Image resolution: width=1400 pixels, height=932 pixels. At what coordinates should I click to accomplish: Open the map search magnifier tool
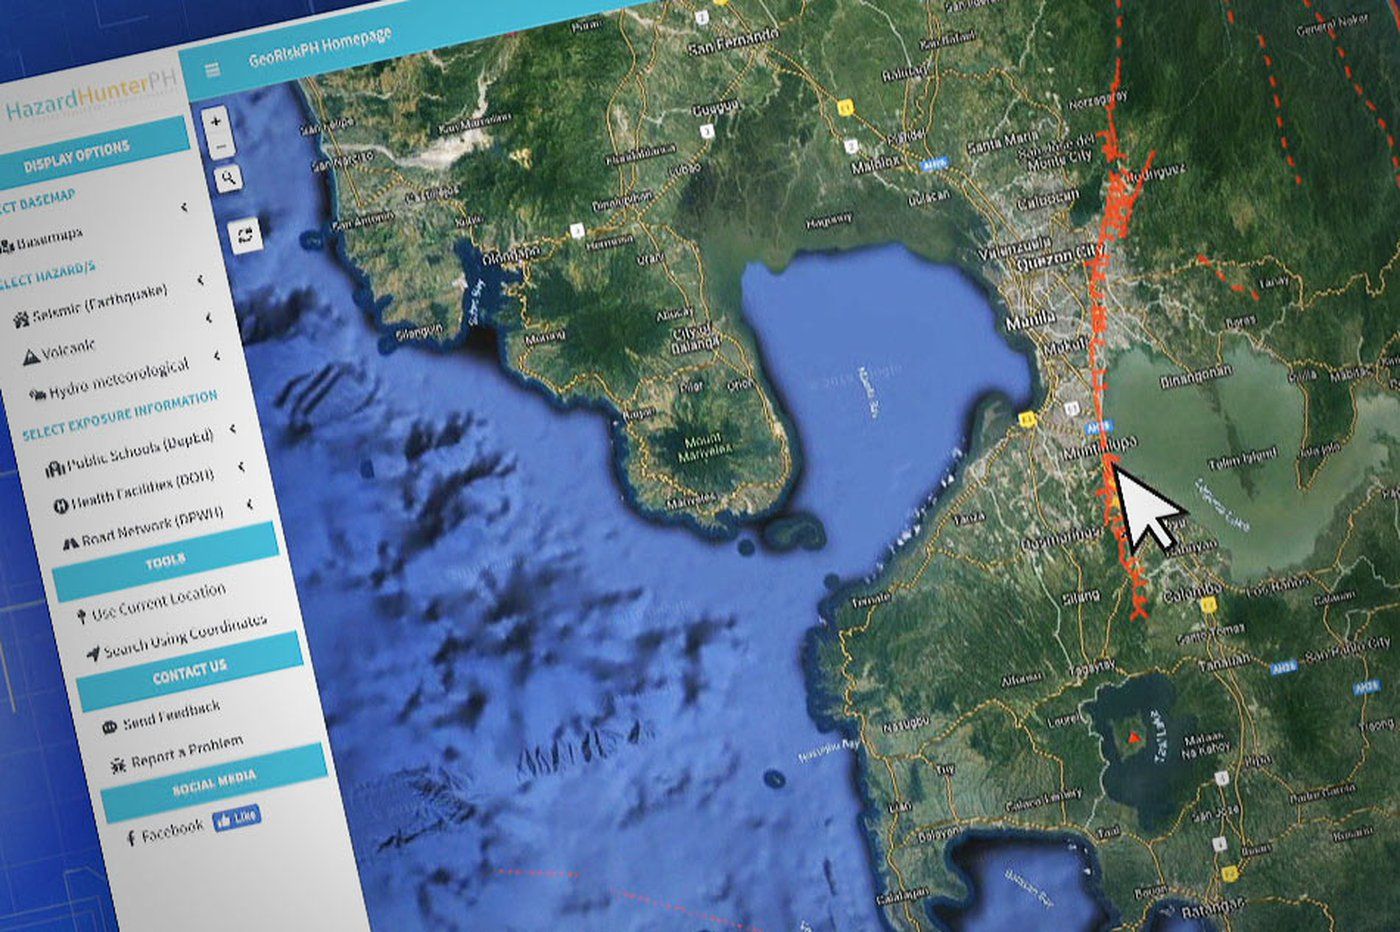(229, 179)
